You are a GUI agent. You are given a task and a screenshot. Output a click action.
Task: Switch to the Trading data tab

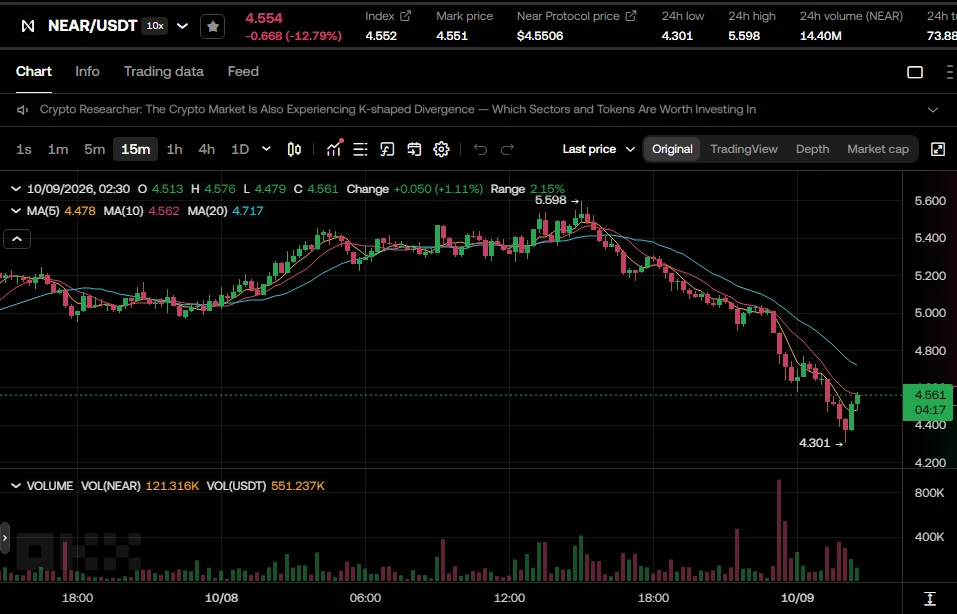pyautogui.click(x=164, y=71)
